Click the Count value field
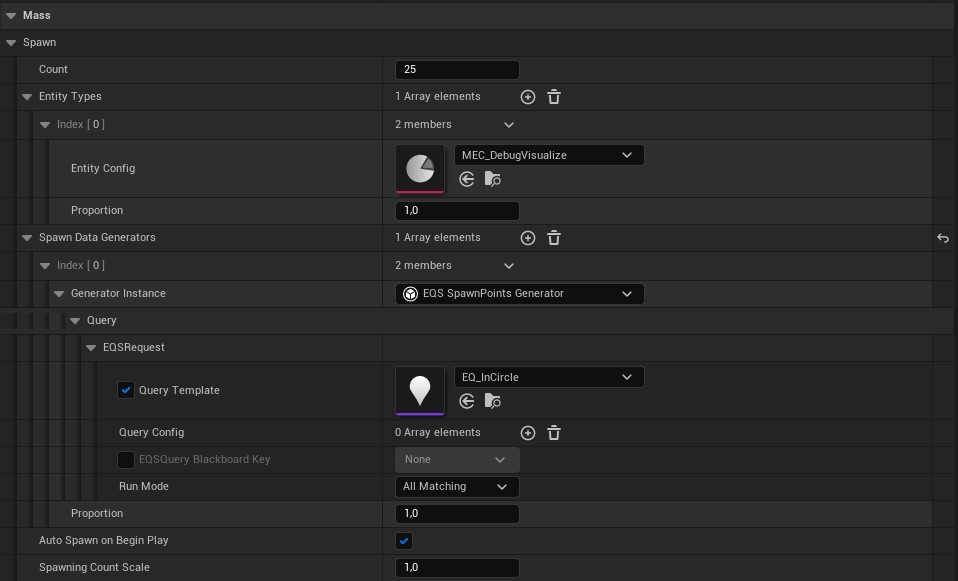 (x=457, y=70)
